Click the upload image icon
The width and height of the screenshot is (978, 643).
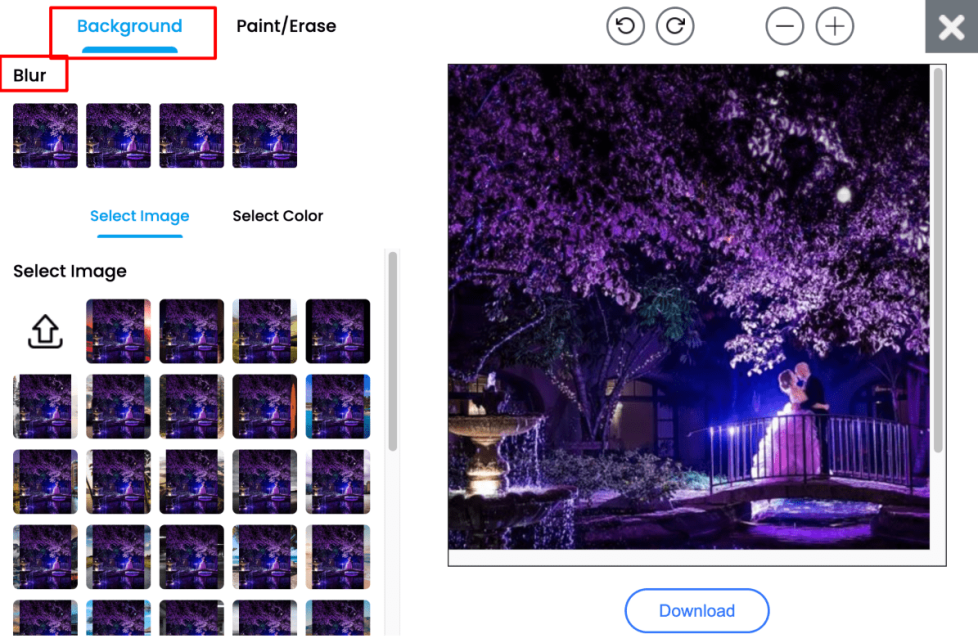tap(45, 332)
